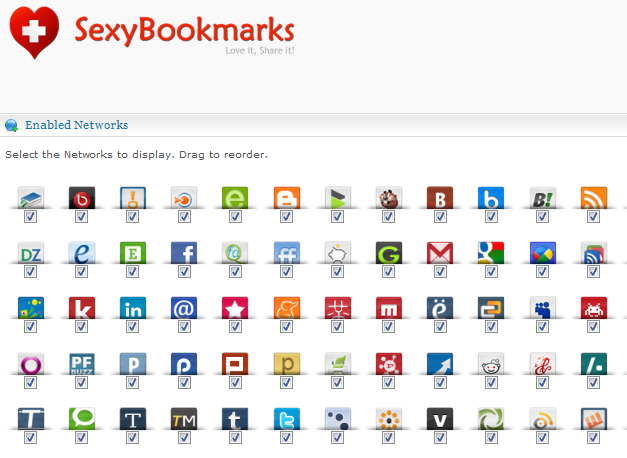The width and height of the screenshot is (627, 458).
Task: Click the green e network icon
Action: (235, 198)
